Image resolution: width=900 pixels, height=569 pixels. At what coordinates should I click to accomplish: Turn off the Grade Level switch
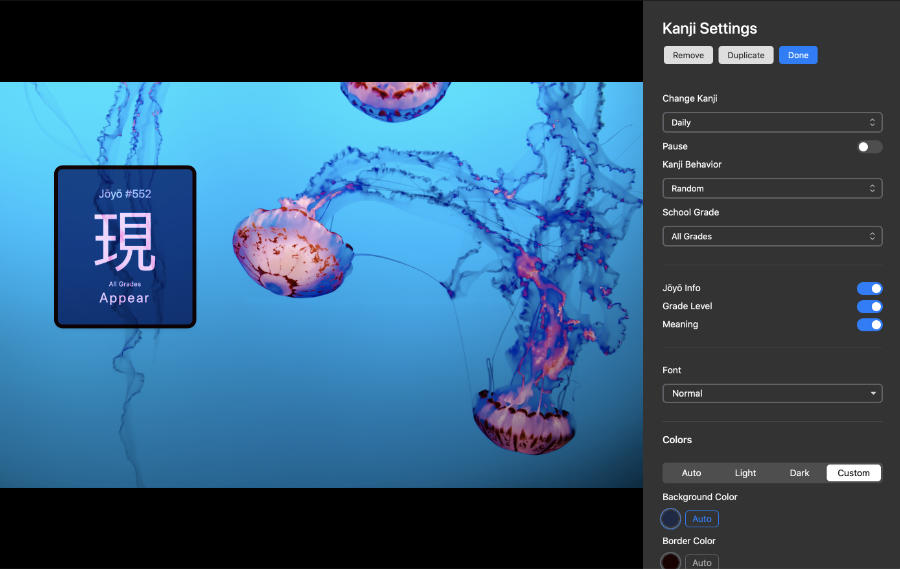[x=869, y=307]
